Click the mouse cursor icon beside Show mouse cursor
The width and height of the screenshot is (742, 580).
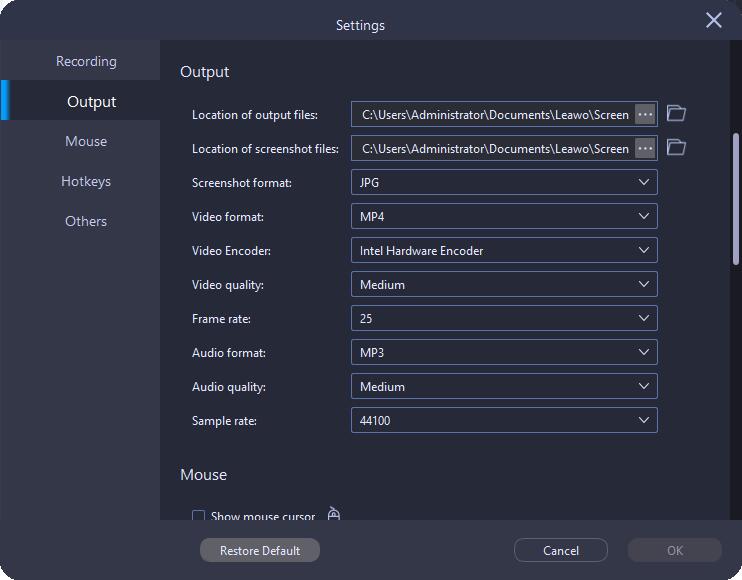(x=334, y=515)
